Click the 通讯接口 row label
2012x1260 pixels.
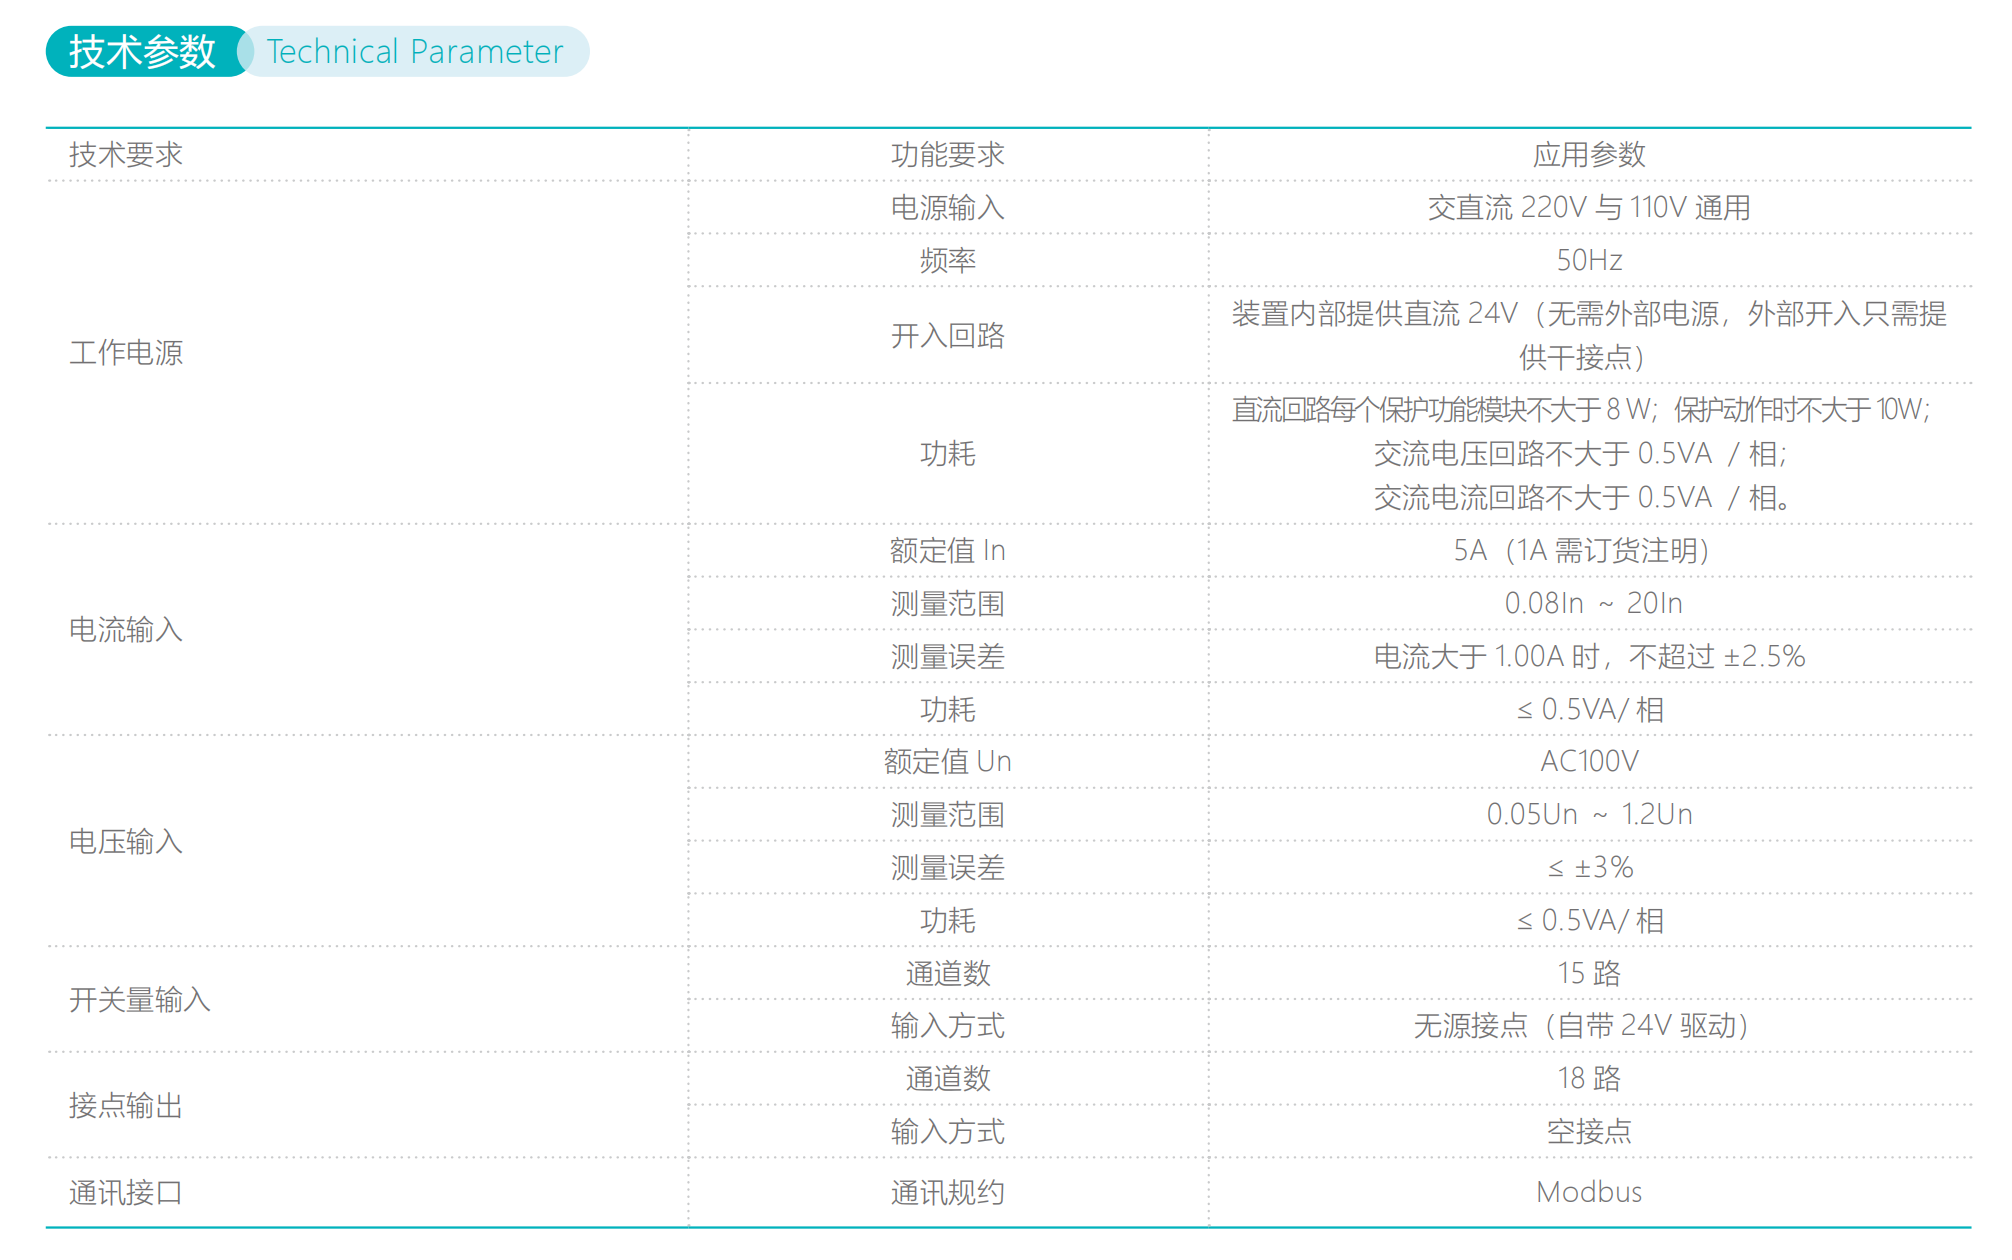pos(122,1192)
